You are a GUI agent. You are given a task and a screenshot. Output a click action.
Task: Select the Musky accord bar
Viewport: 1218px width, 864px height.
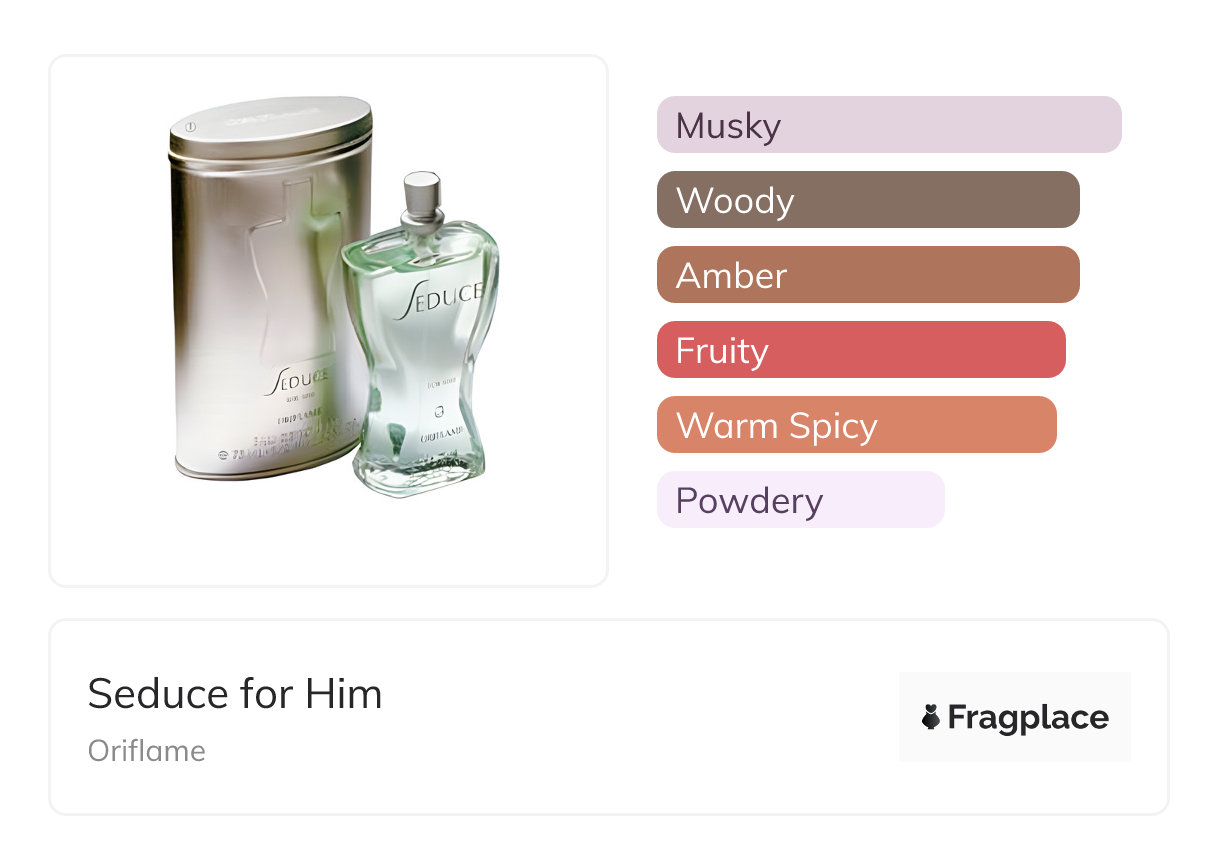tap(889, 125)
